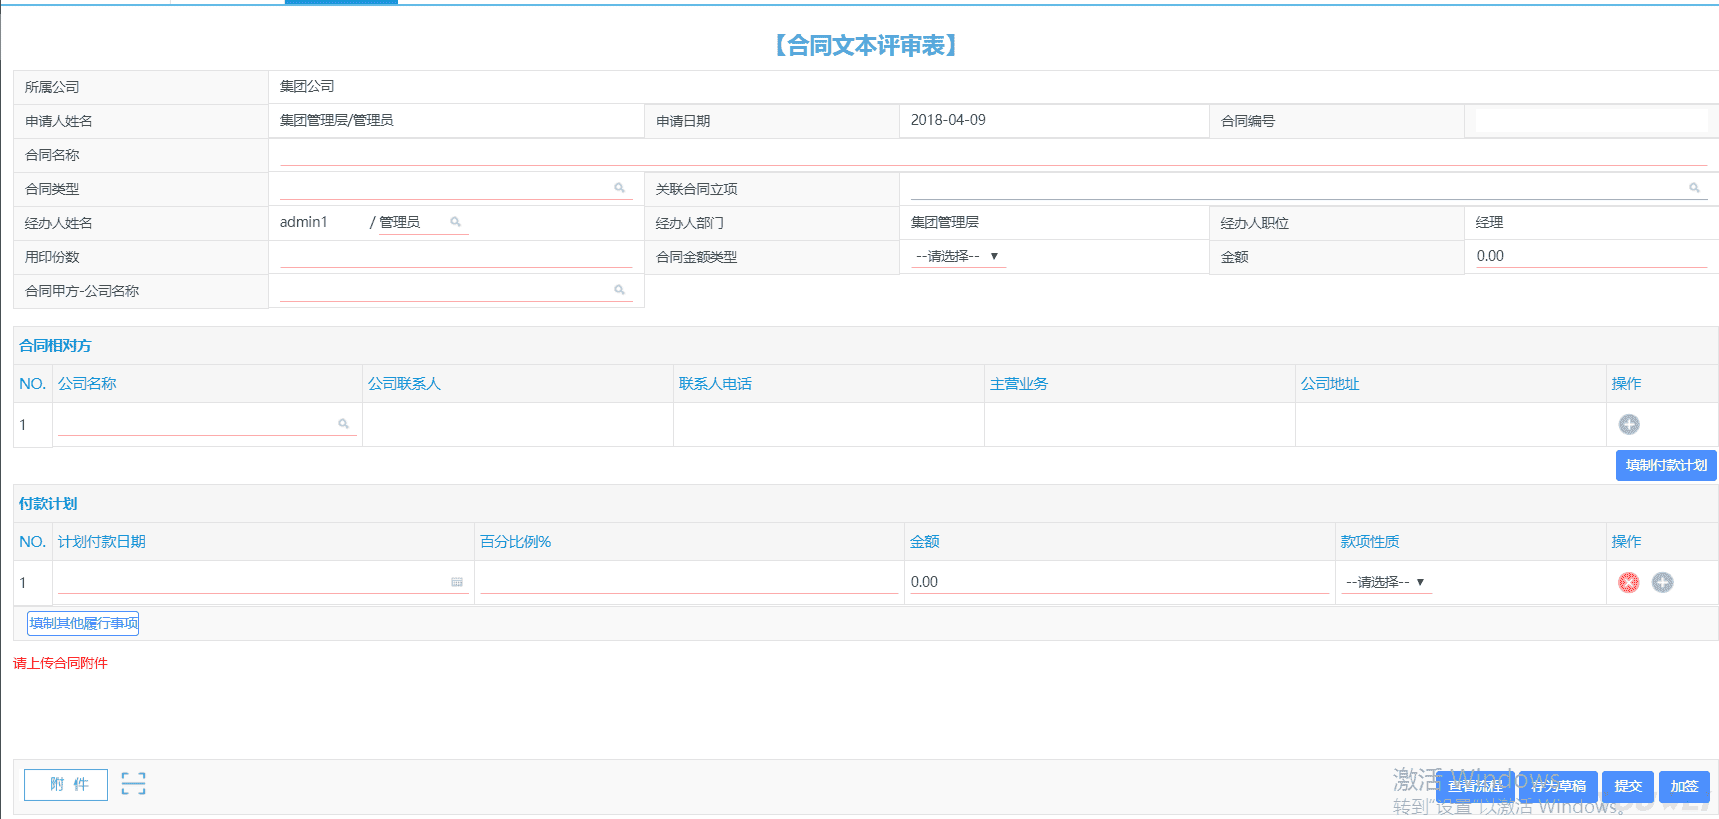The image size is (1719, 819).
Task: Click the 申请日期 value 2018-04-09
Action: point(948,120)
